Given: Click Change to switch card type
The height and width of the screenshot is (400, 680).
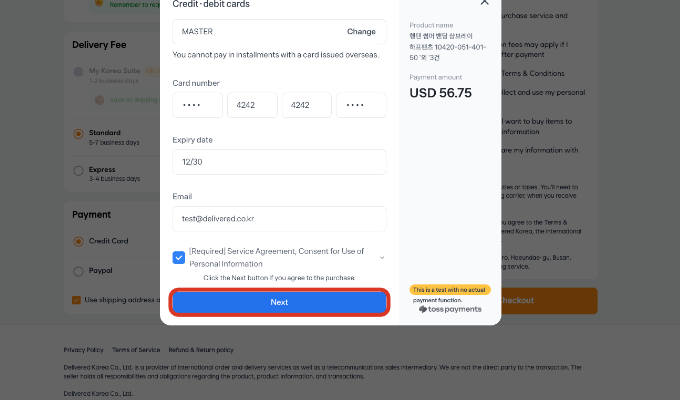Looking at the screenshot, I should tap(361, 32).
